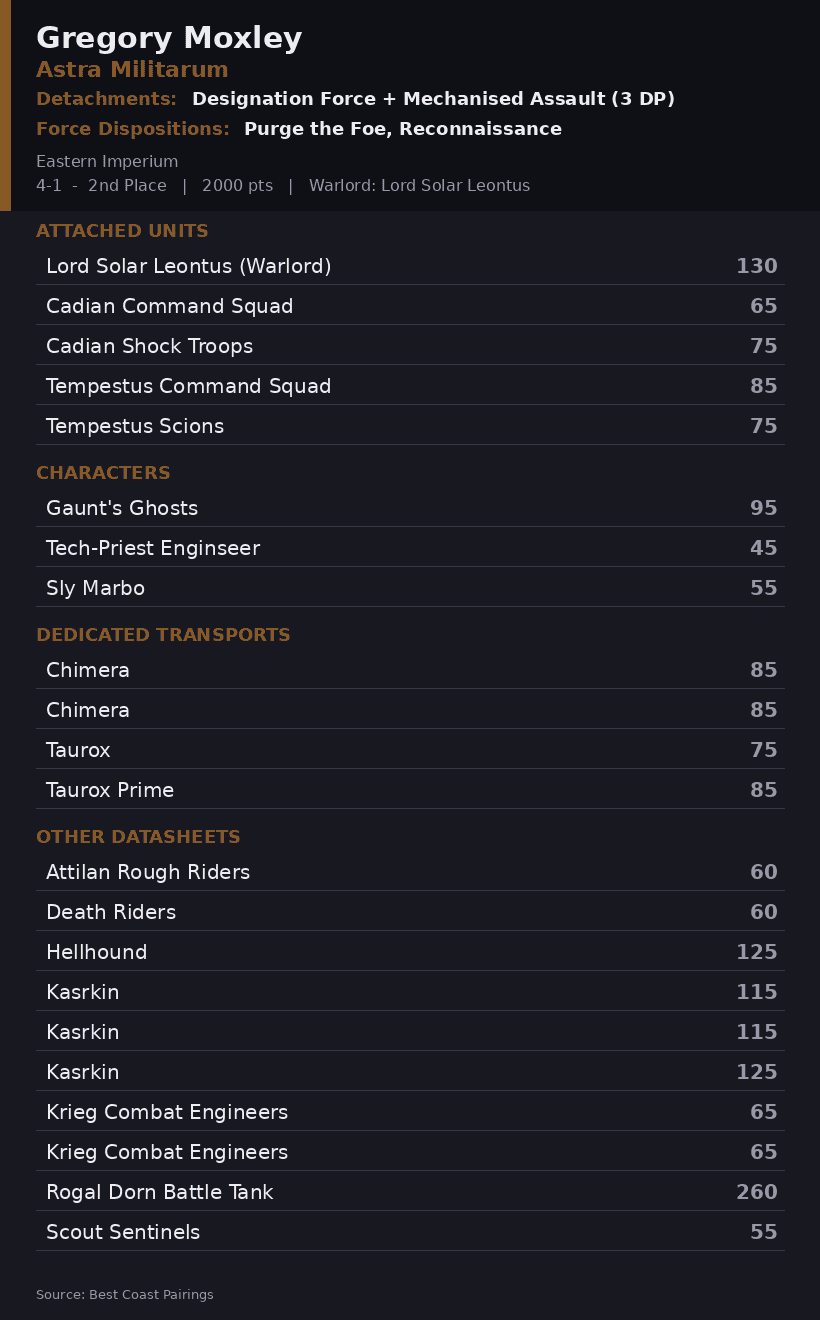820x1320 pixels.
Task: Click the Source: Best Coast Pairings text
Action: pyautogui.click(x=125, y=1294)
